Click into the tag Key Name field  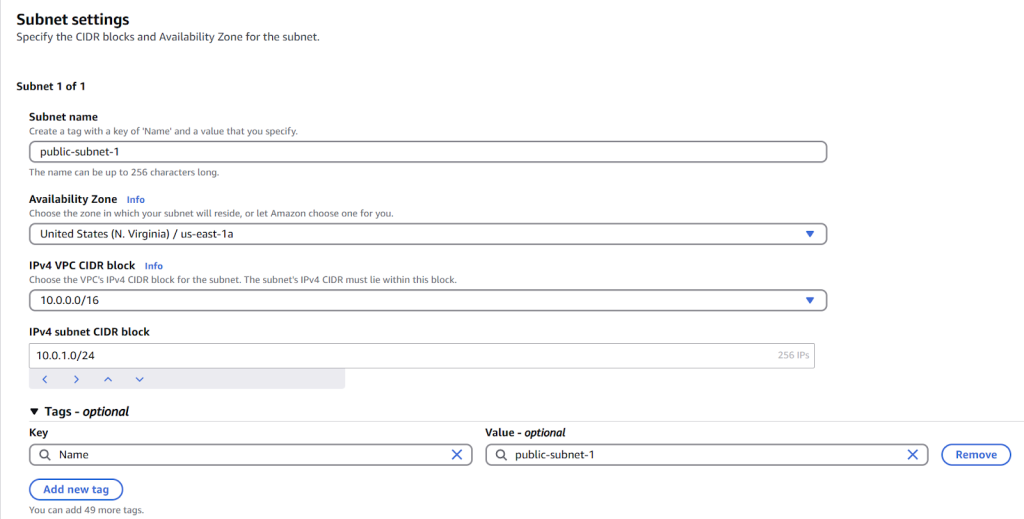(x=251, y=454)
